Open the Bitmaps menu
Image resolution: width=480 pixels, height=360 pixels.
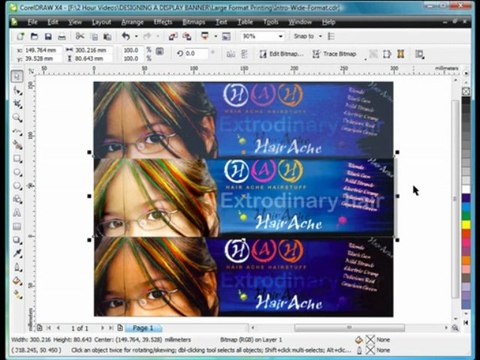coord(194,22)
